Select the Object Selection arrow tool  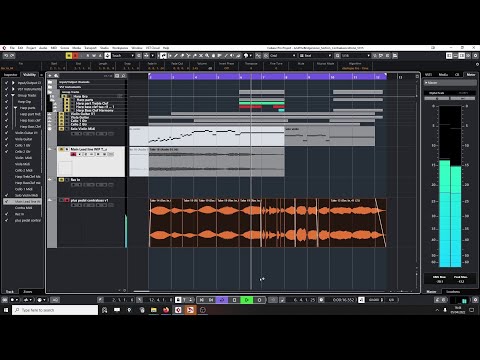(163, 56)
